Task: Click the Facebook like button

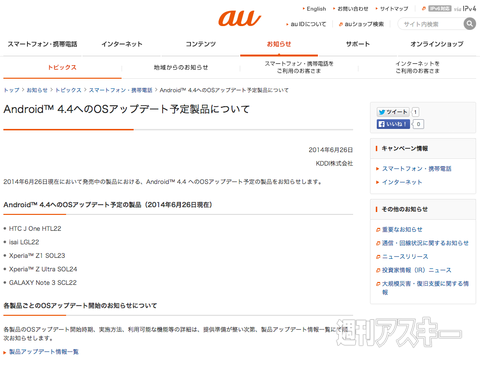Action: point(393,124)
